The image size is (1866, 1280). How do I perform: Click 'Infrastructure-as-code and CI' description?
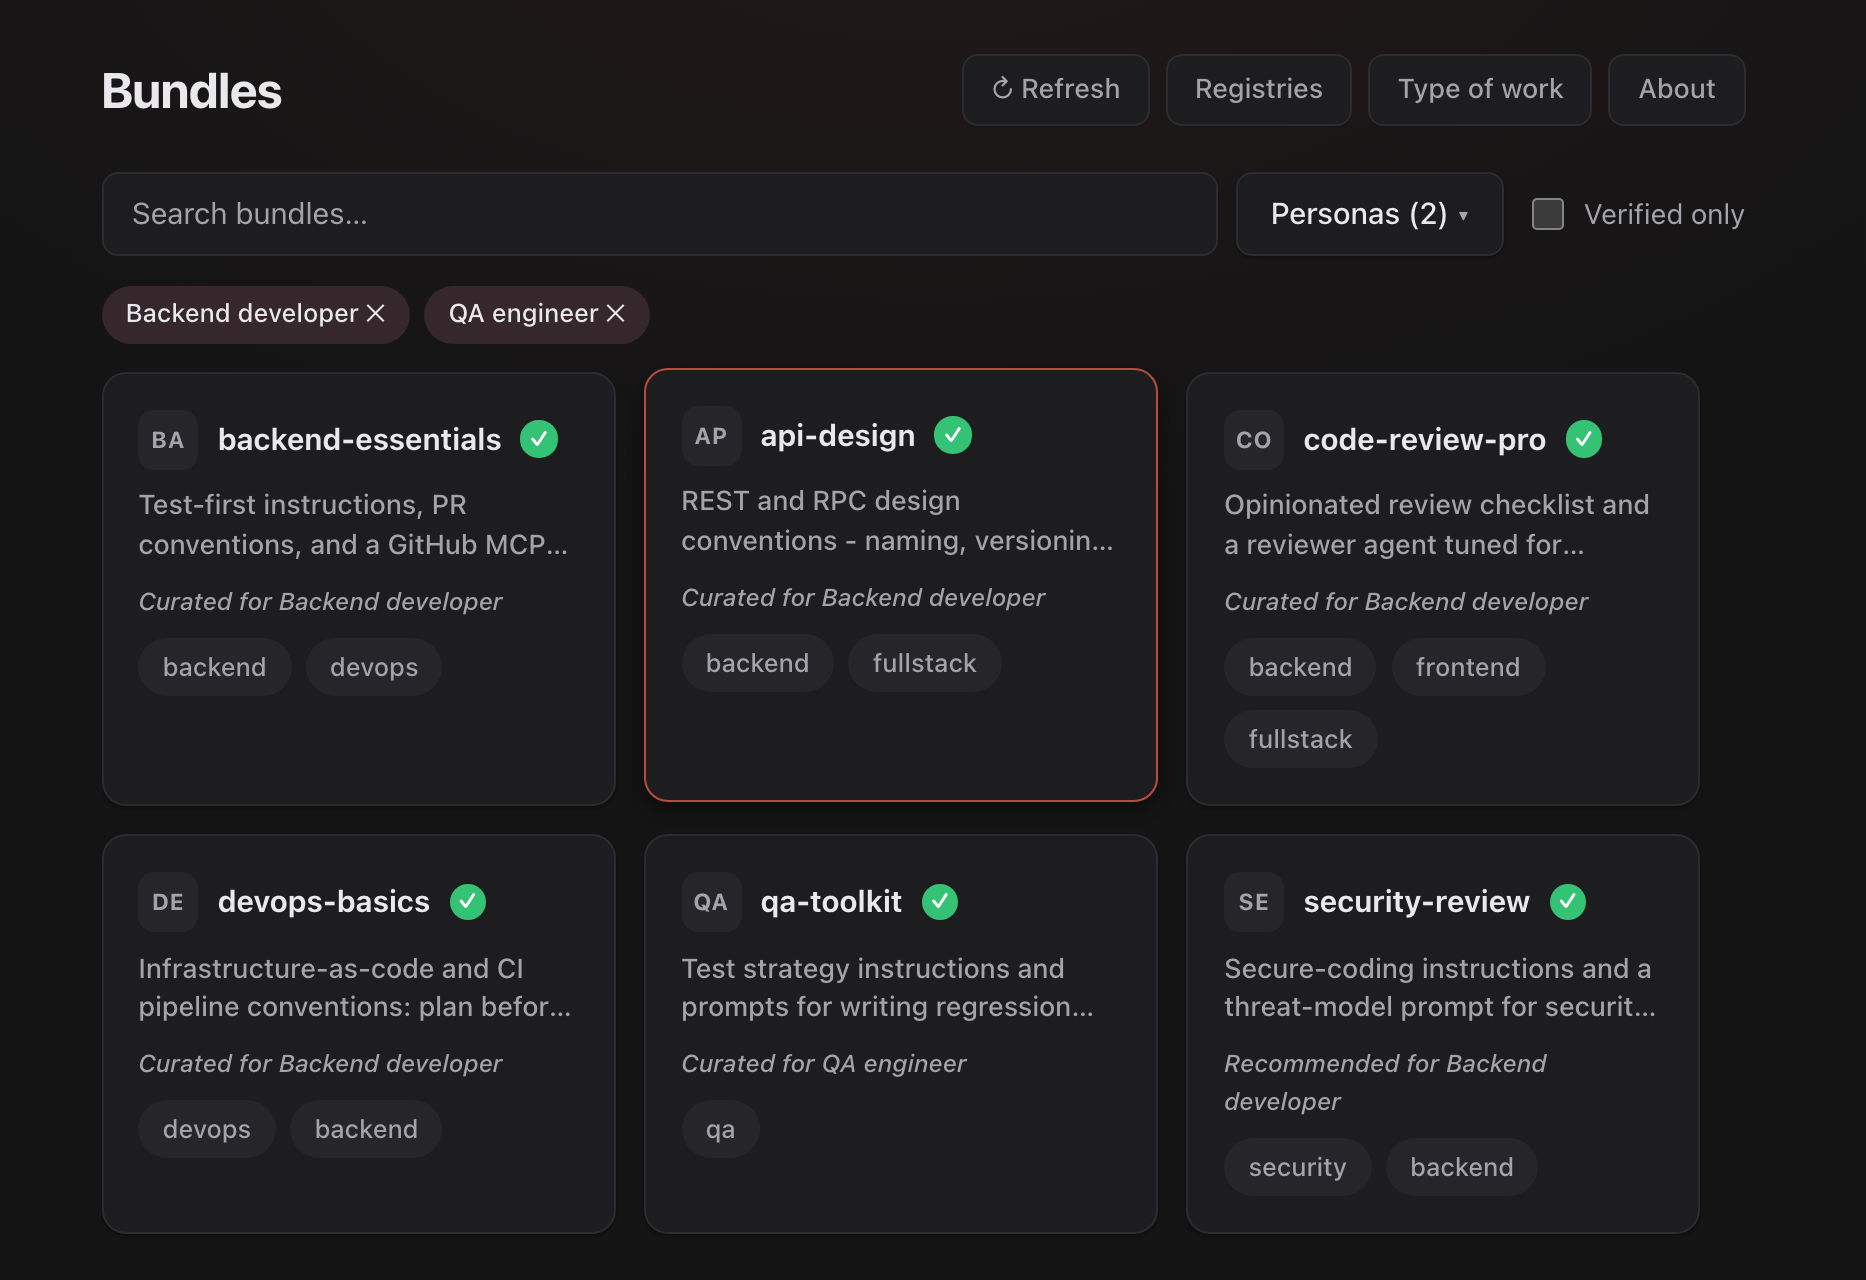(x=355, y=987)
